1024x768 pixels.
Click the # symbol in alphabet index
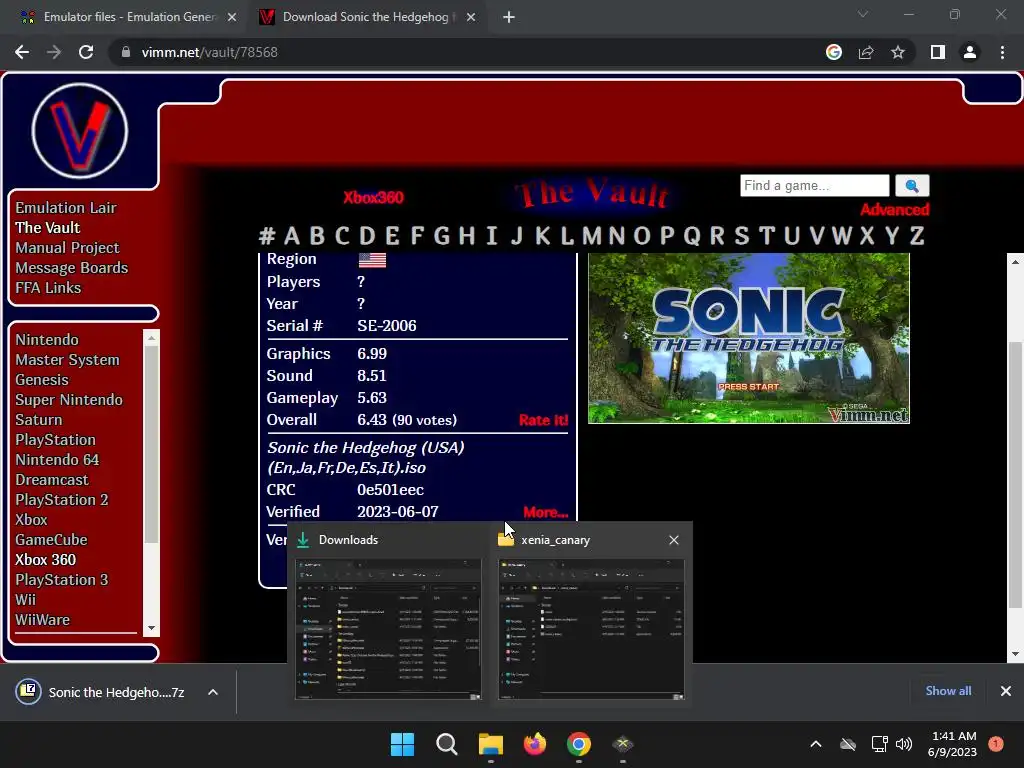tap(266, 236)
